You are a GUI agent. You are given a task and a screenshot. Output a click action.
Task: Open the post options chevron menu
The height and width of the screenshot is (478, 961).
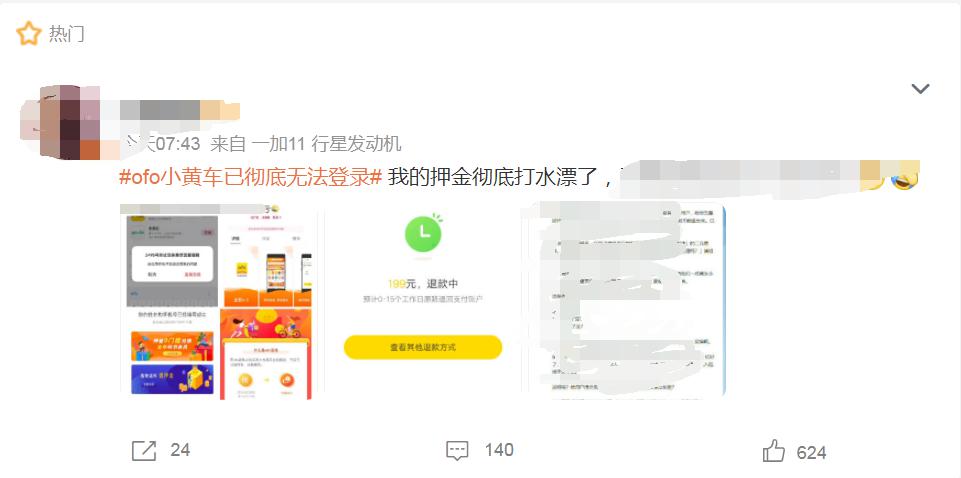920,89
